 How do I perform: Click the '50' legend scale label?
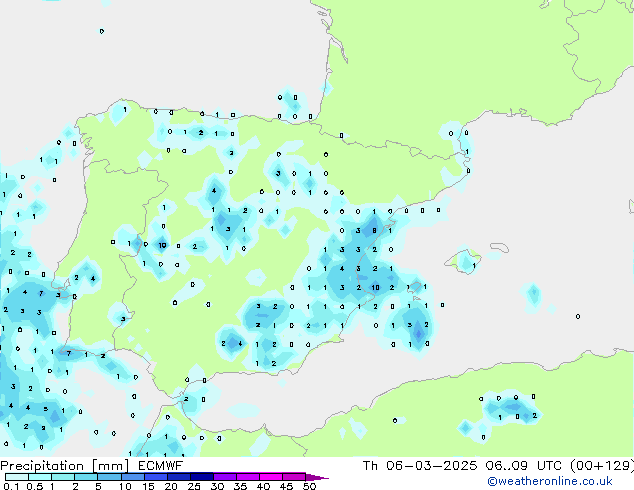pyautogui.click(x=309, y=486)
